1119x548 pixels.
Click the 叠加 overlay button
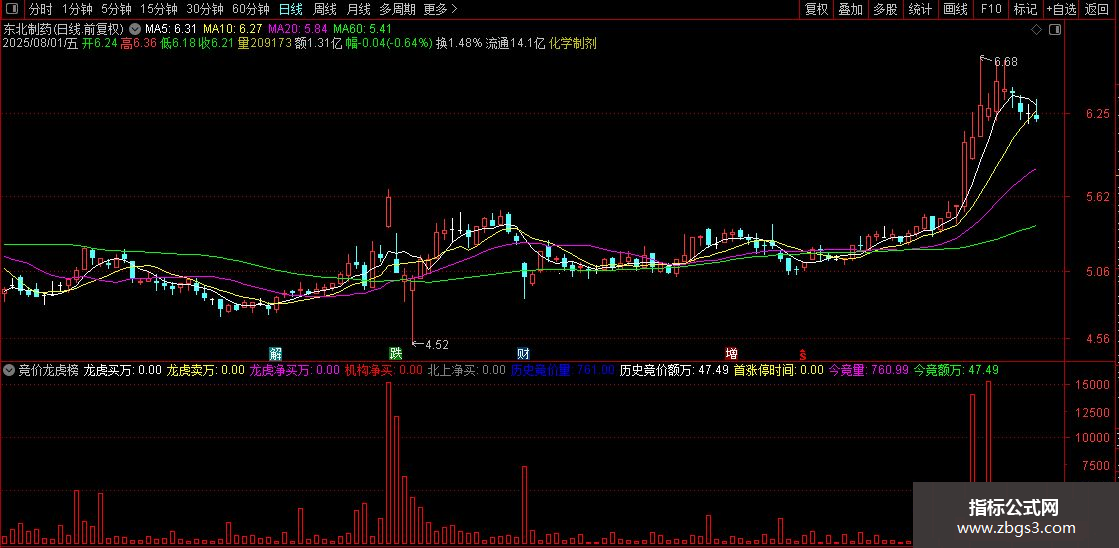point(851,9)
